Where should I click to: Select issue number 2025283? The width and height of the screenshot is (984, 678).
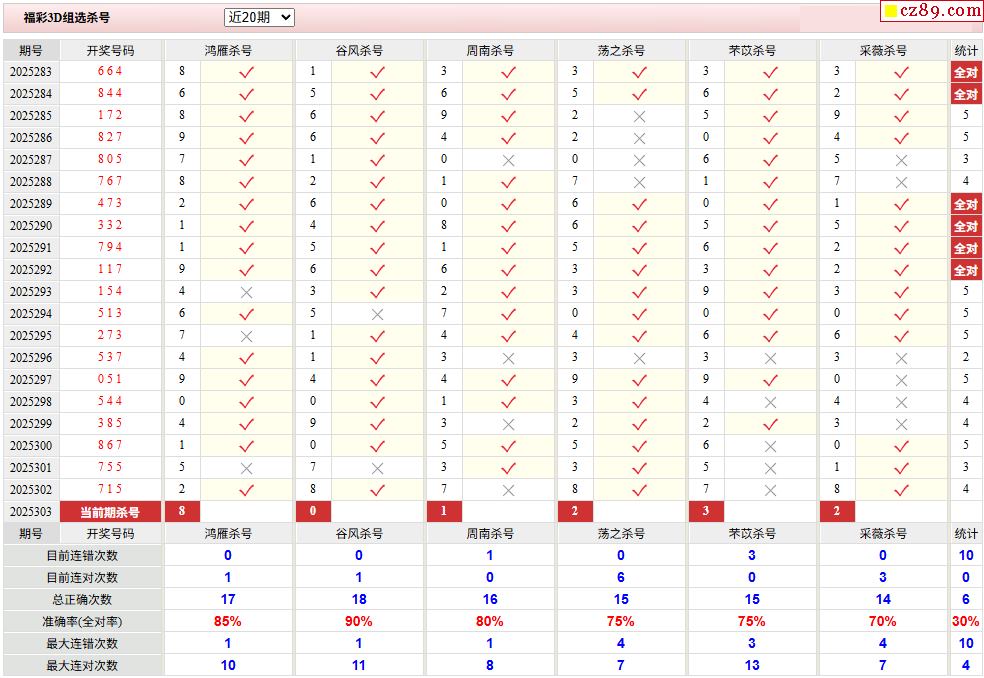point(31,72)
